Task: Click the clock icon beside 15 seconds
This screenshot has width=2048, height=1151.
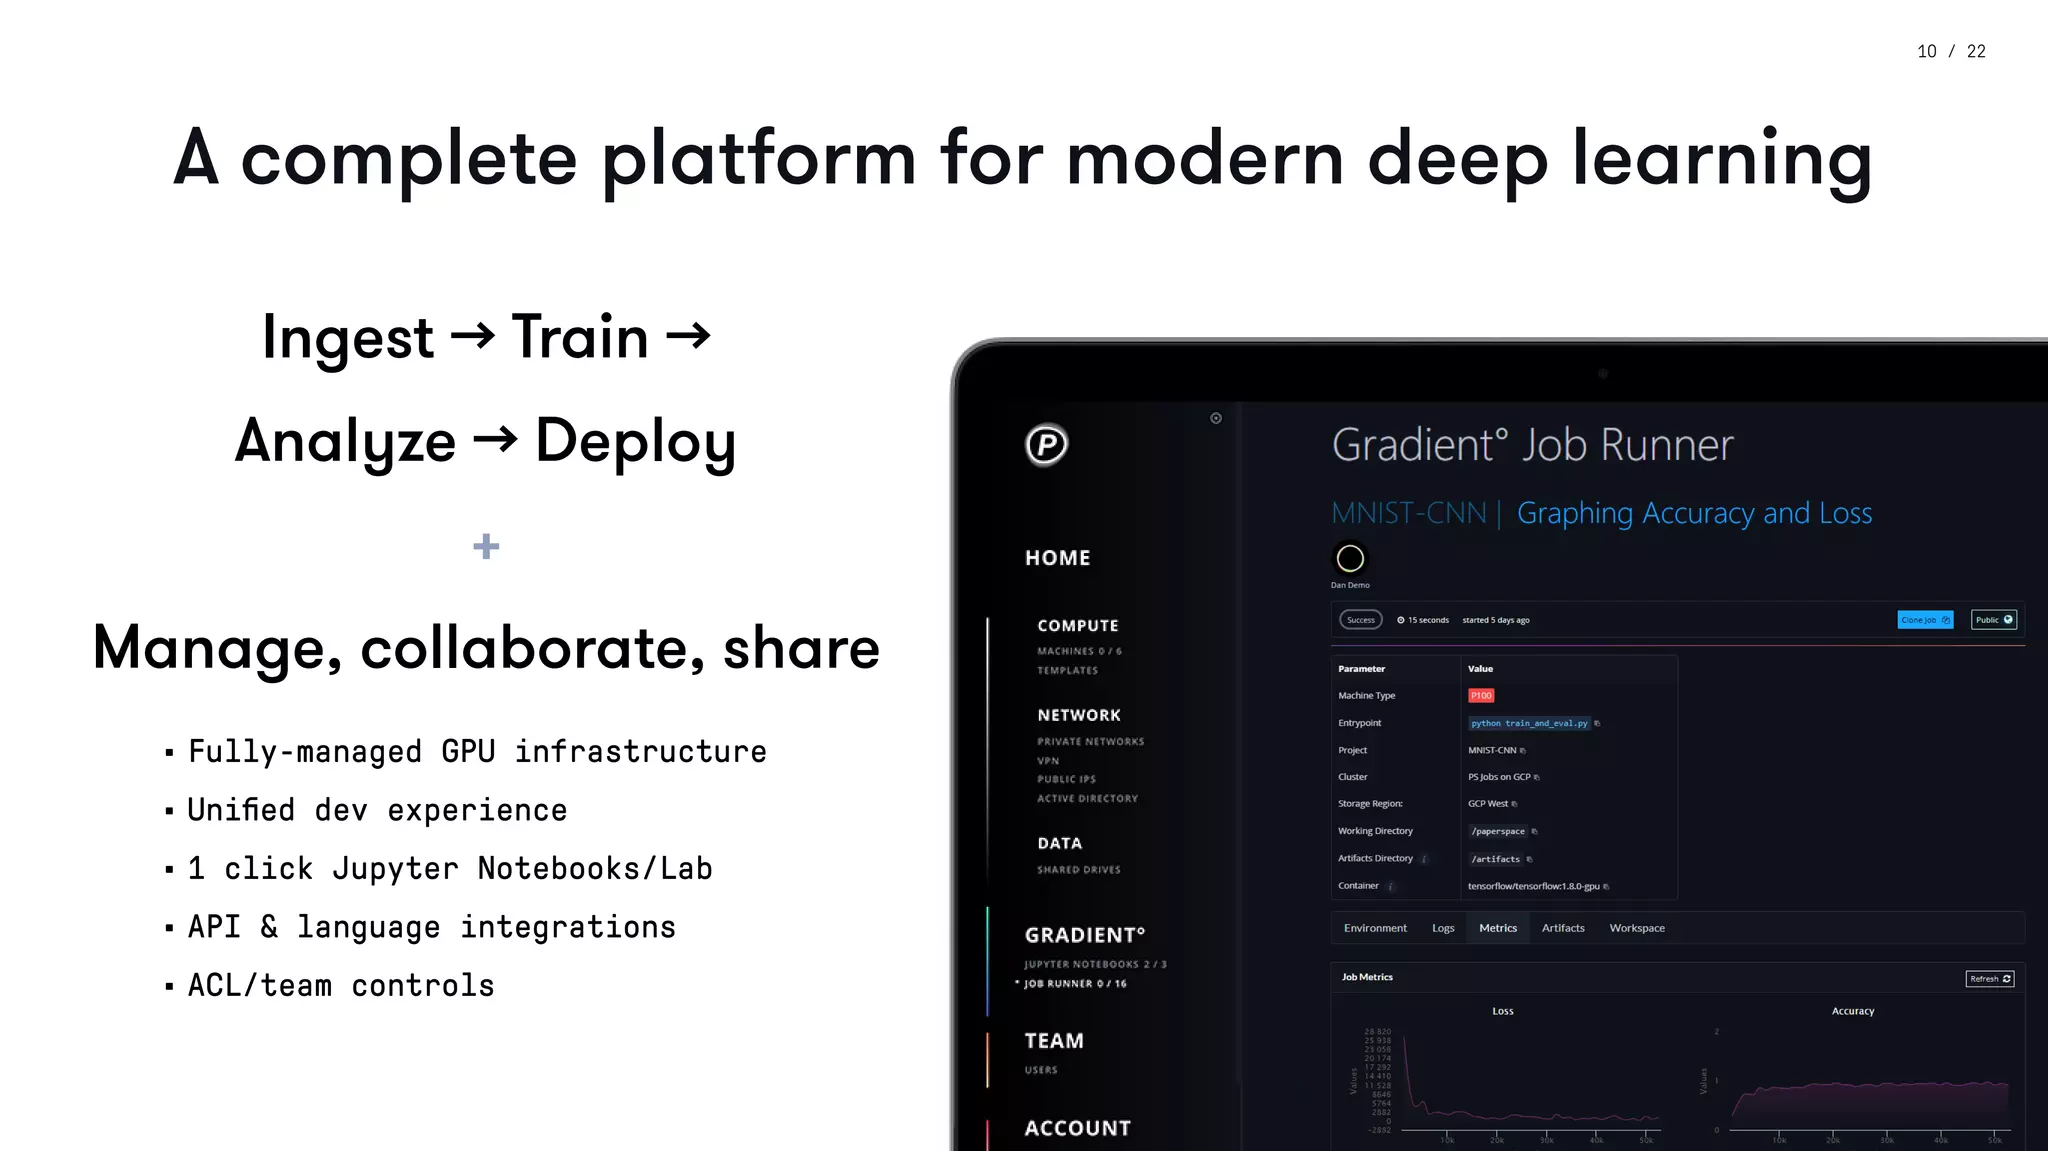Action: tap(1401, 620)
